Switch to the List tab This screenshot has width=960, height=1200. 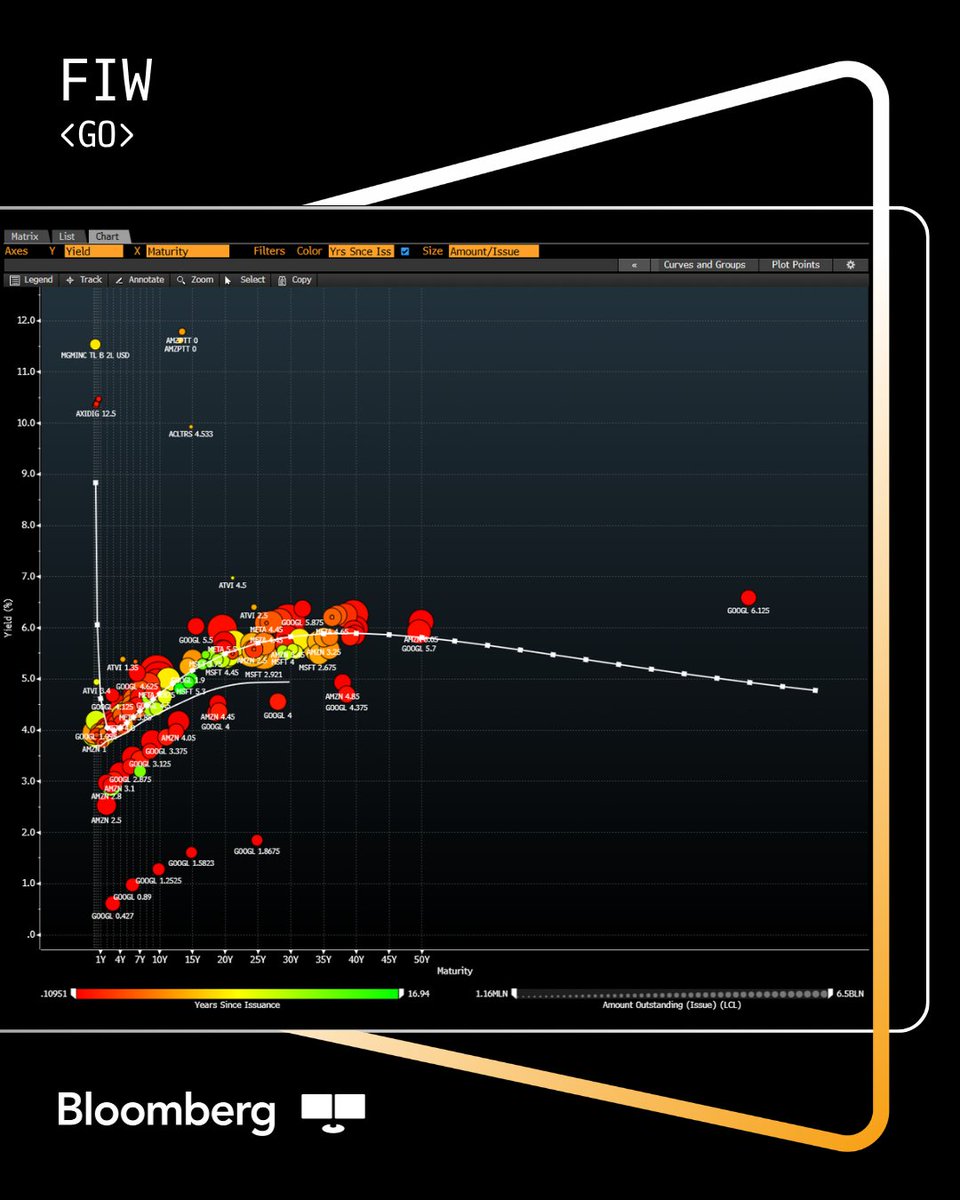pos(66,237)
